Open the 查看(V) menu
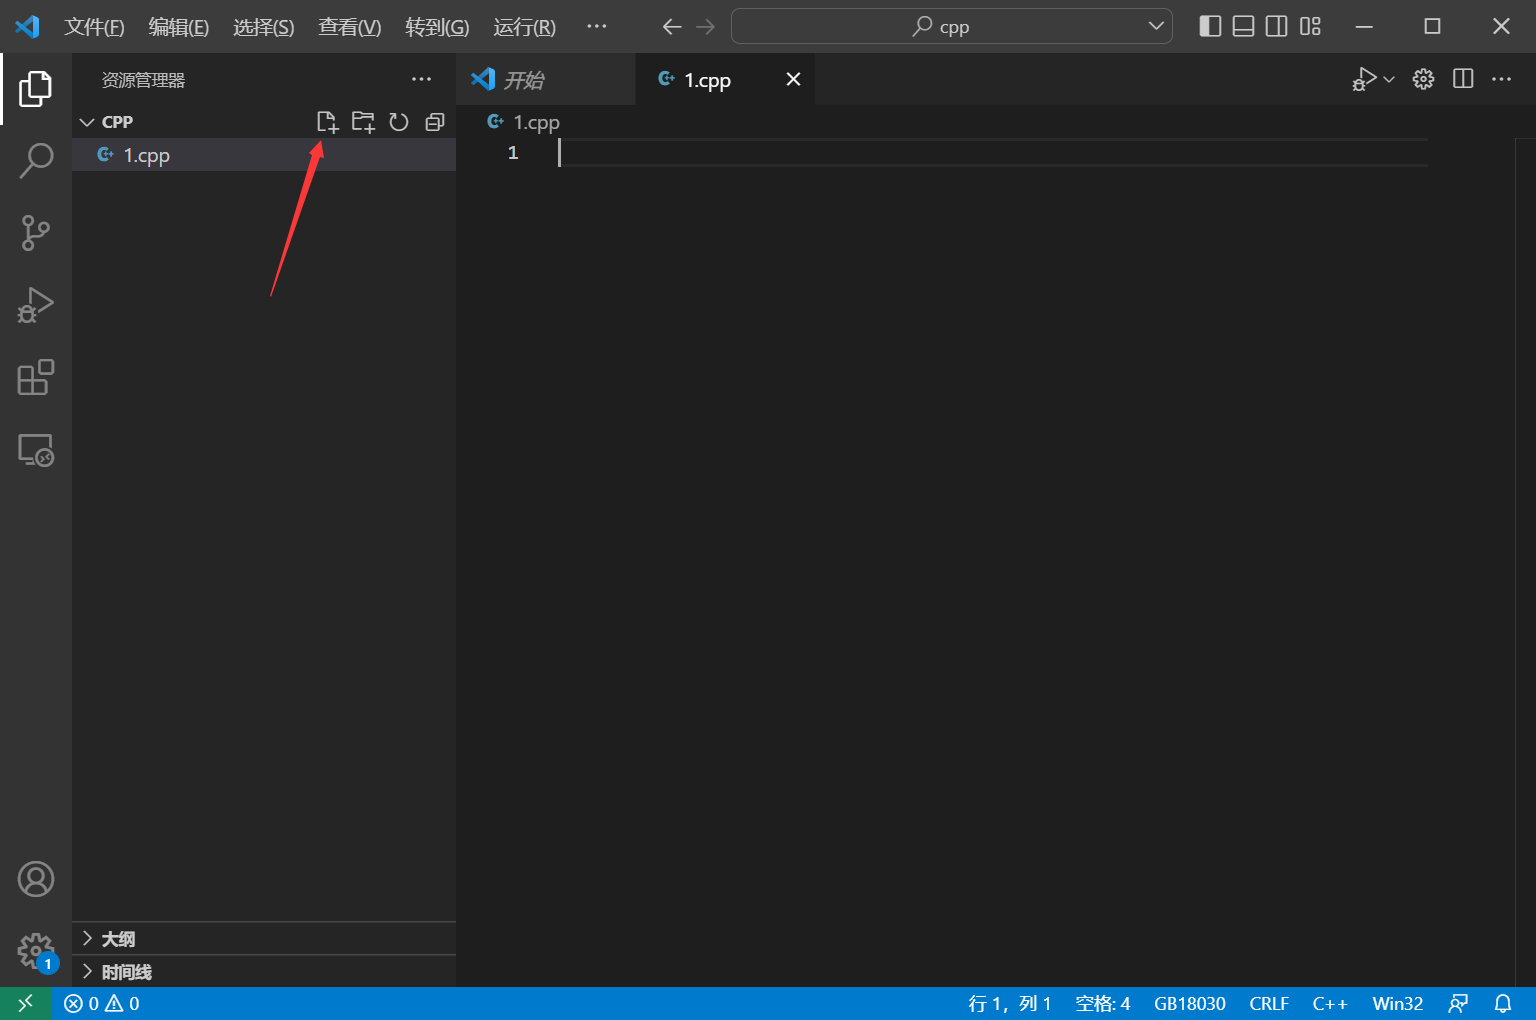This screenshot has width=1536, height=1020. (350, 27)
